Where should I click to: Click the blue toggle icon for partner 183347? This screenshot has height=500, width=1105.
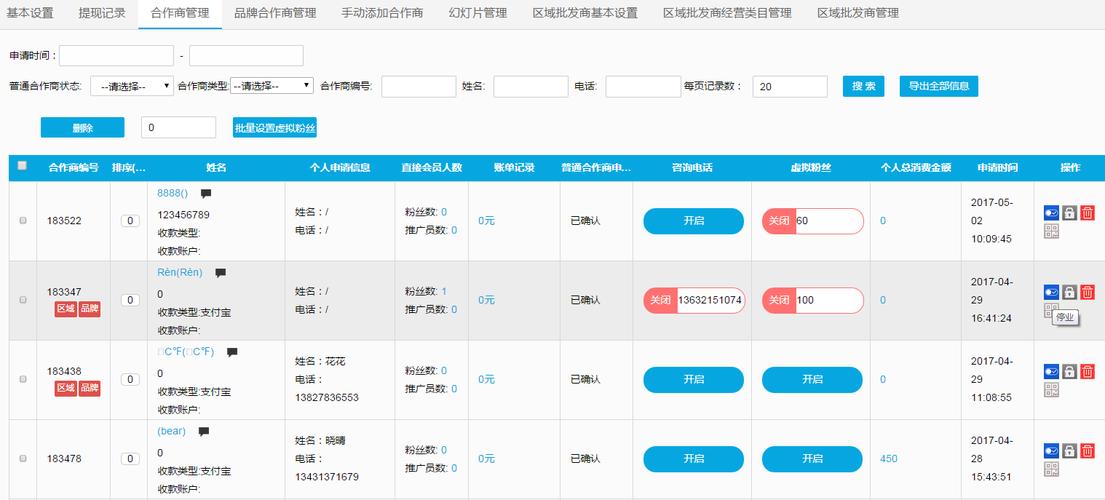coord(1051,292)
